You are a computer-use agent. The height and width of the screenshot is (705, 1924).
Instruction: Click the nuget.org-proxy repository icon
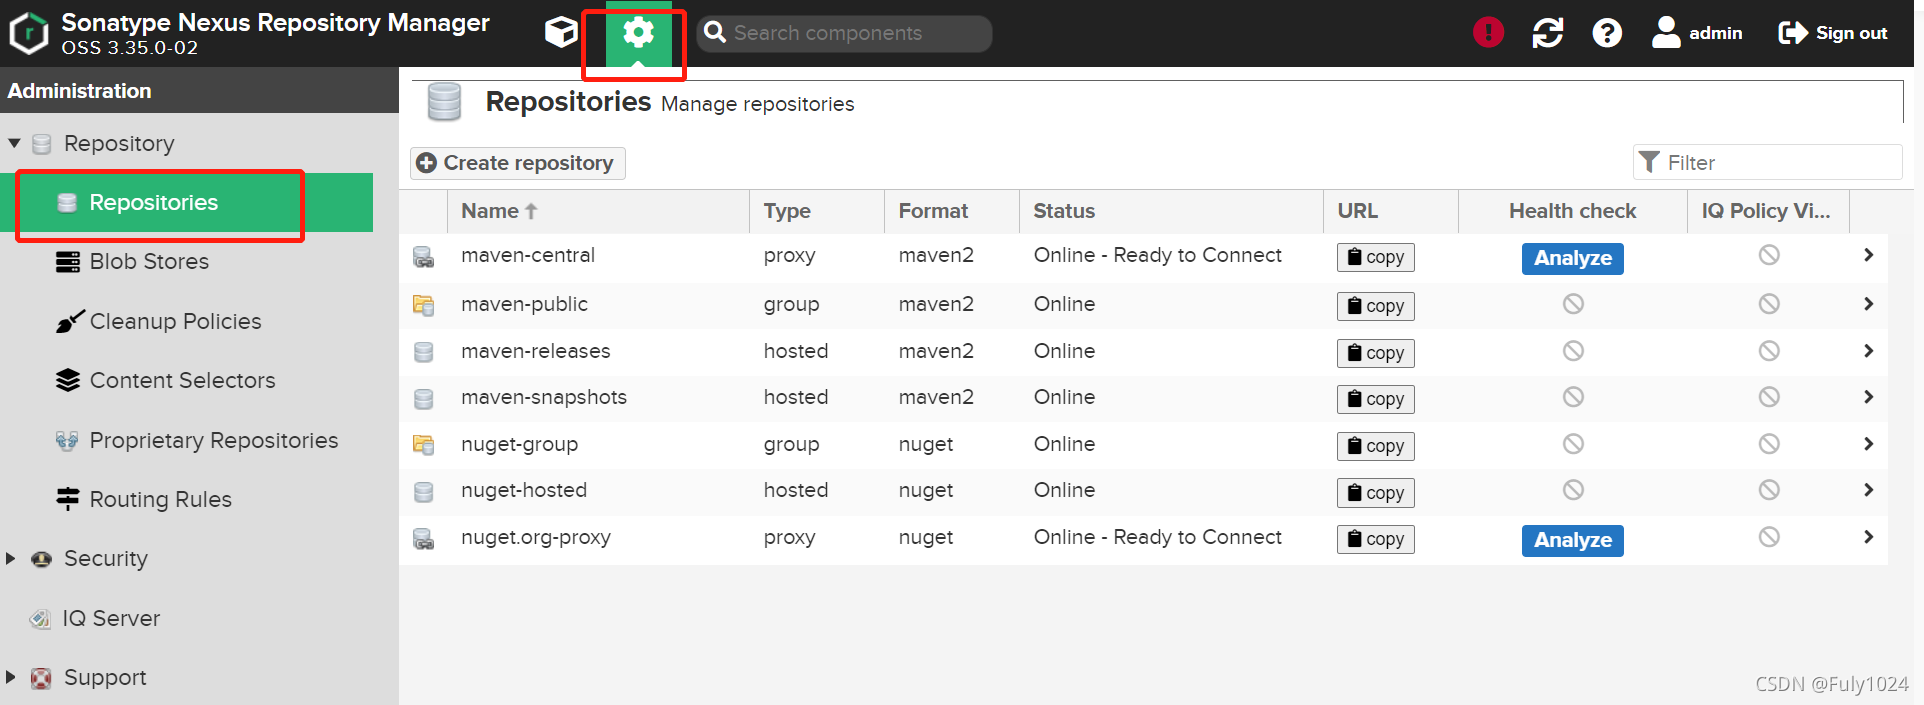pyautogui.click(x=424, y=540)
